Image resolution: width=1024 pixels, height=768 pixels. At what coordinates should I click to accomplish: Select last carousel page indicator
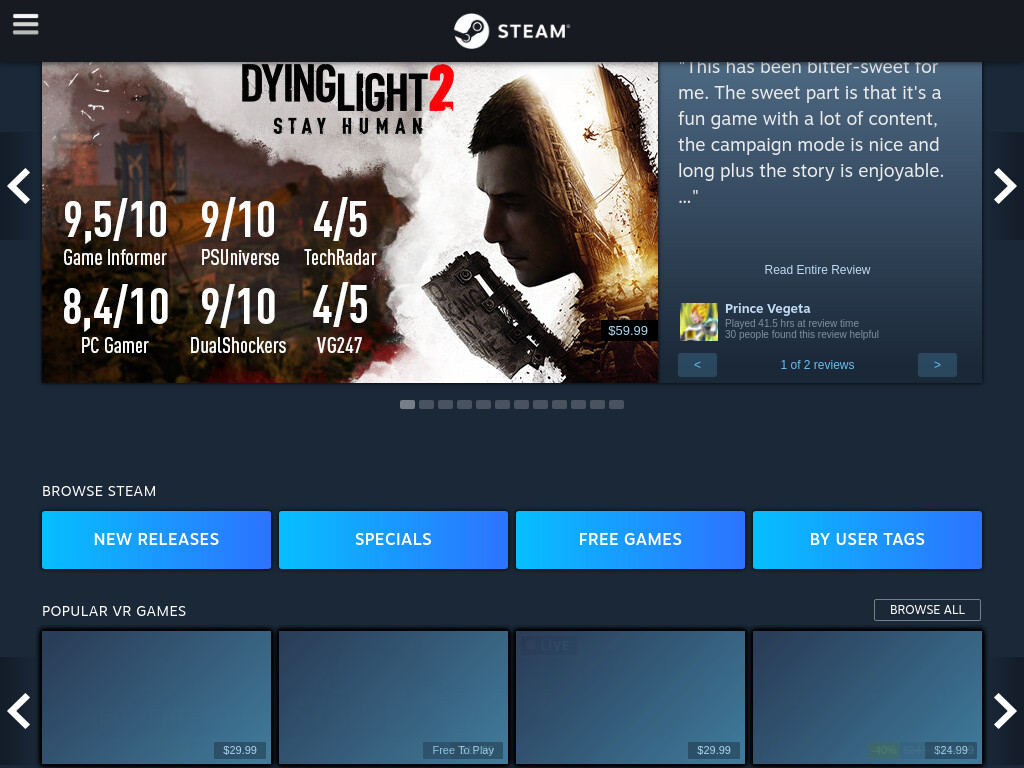(x=616, y=404)
